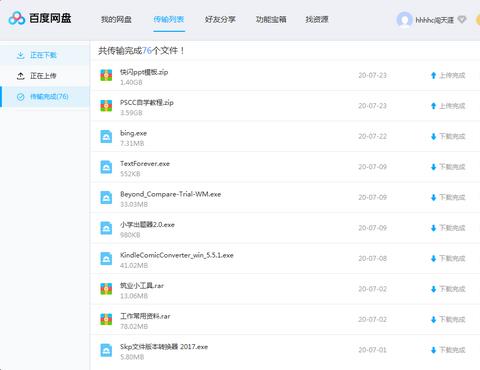Click the download arrow for Skp文件版本转换器 2017.exe
The height and width of the screenshot is (370, 480).
tap(433, 350)
